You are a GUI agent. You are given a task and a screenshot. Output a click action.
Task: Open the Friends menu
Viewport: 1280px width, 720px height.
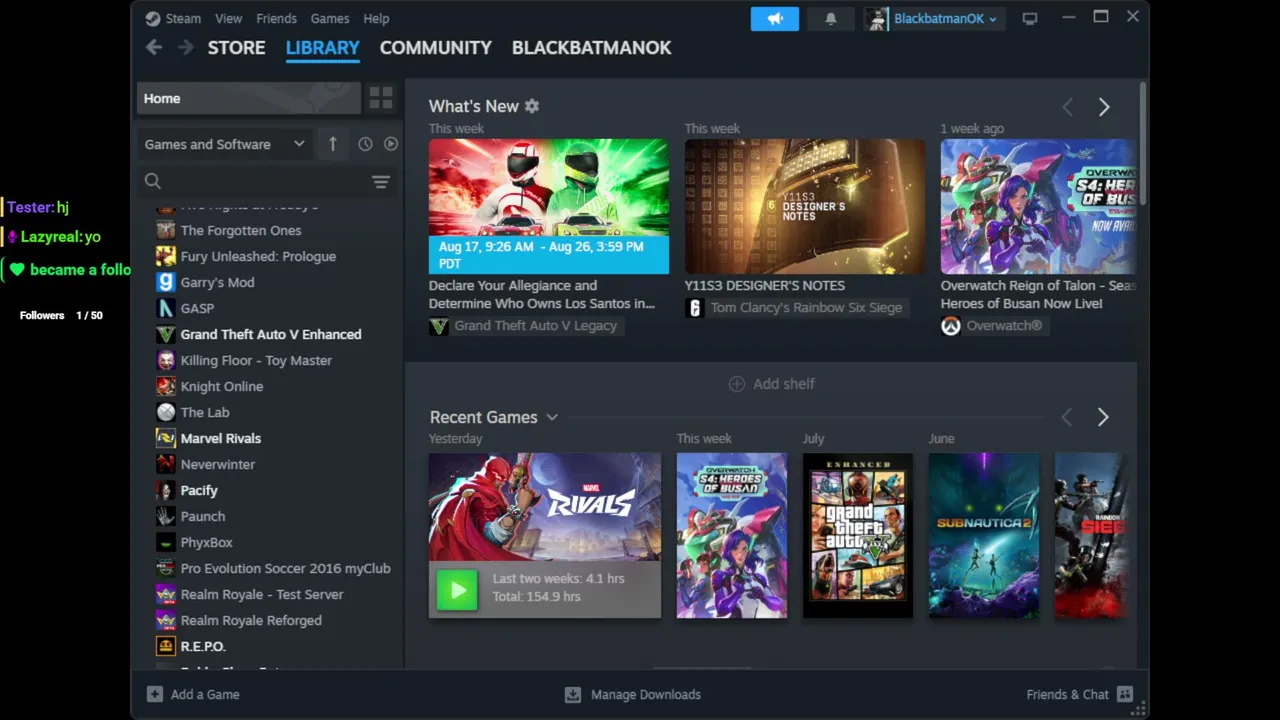coord(276,18)
